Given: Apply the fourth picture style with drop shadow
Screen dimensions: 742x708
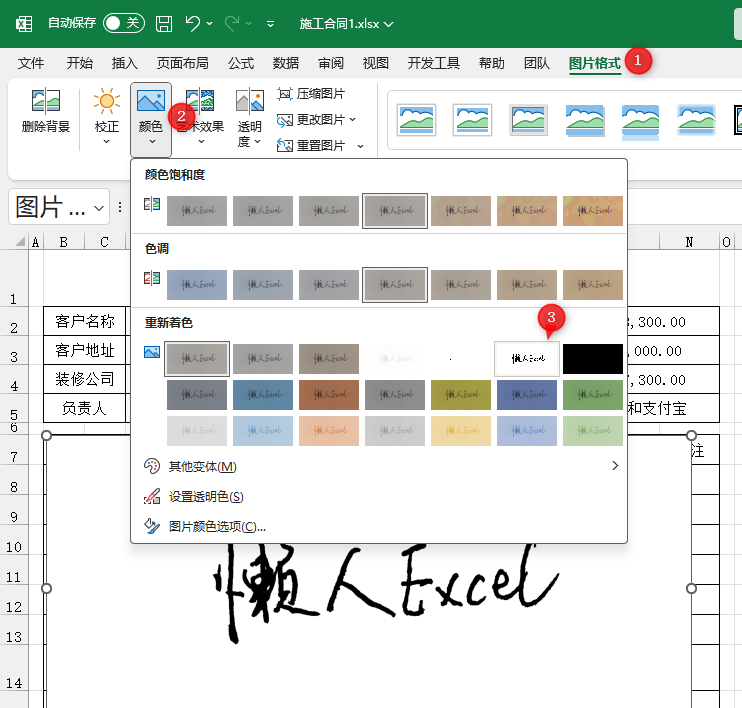Looking at the screenshot, I should [x=584, y=121].
